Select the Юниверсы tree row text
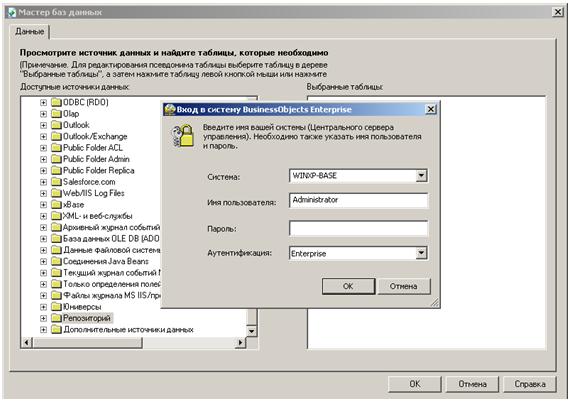The image size is (571, 402). point(82,307)
